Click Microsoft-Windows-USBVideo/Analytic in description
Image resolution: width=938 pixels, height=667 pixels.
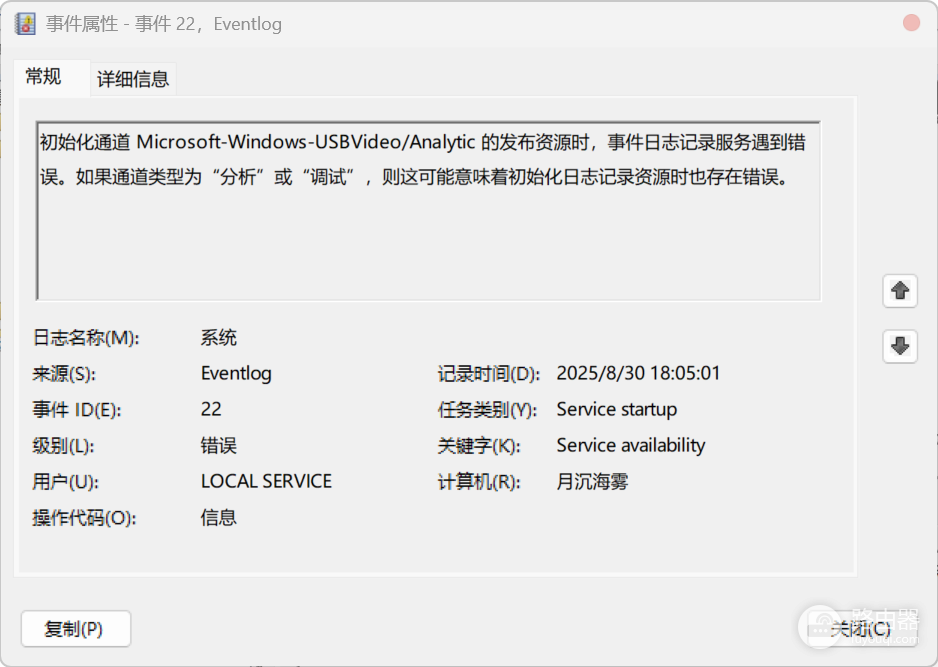click(306, 142)
